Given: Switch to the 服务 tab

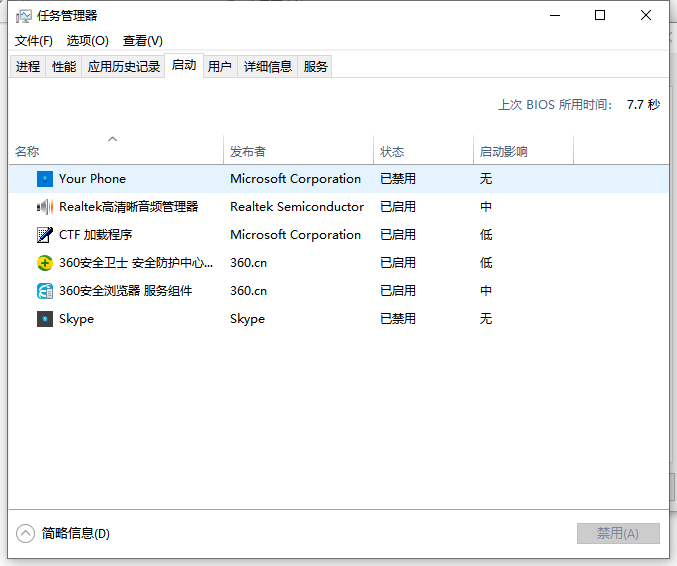Looking at the screenshot, I should pyautogui.click(x=315, y=66).
